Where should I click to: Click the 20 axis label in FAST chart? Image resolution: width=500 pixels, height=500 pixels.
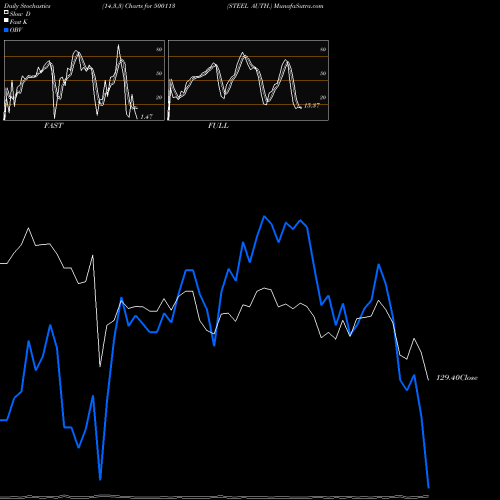coord(159,97)
